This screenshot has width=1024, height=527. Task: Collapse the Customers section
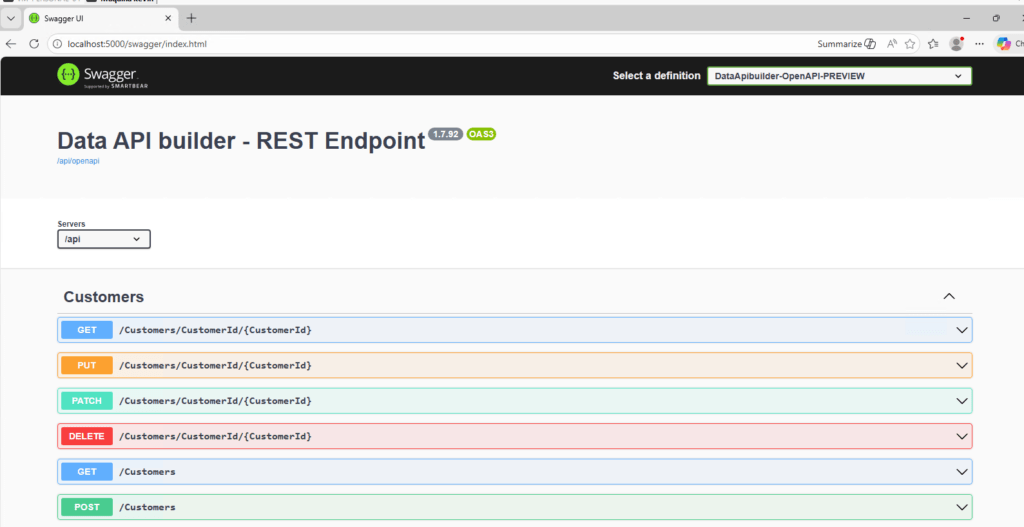[949, 297]
